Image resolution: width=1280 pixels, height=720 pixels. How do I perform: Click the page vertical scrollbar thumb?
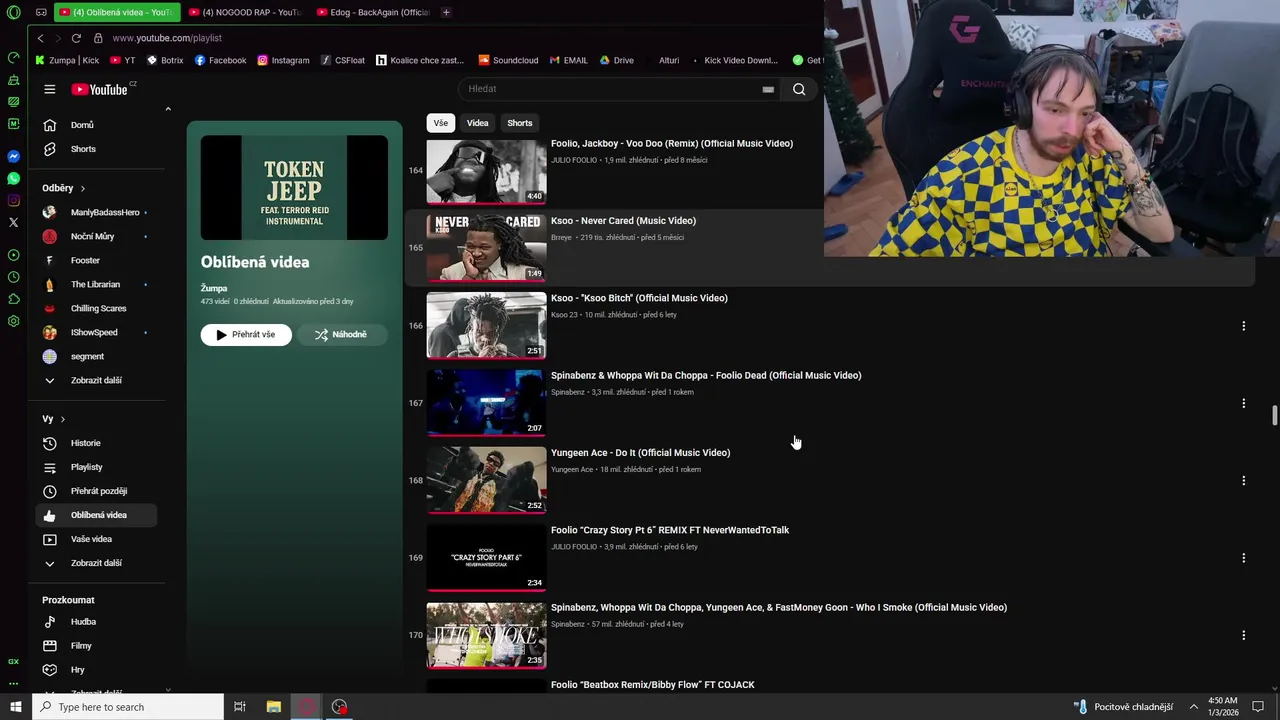[x=1274, y=416]
